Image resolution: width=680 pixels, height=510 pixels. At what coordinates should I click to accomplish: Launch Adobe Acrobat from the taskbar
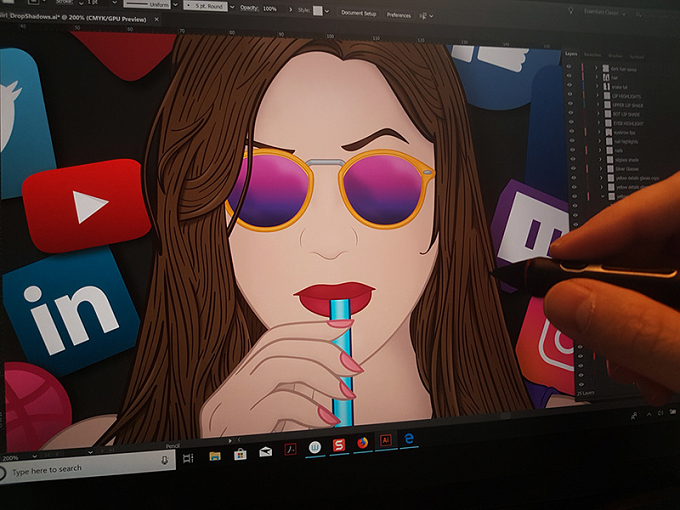pos(290,449)
